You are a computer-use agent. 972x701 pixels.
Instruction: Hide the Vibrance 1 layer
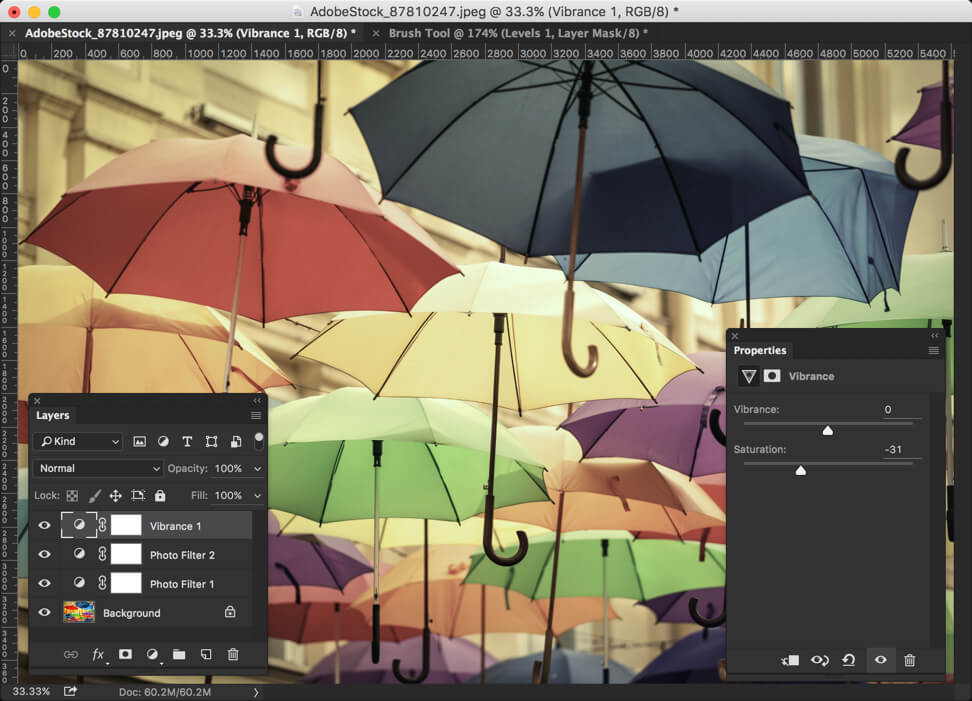[44, 526]
